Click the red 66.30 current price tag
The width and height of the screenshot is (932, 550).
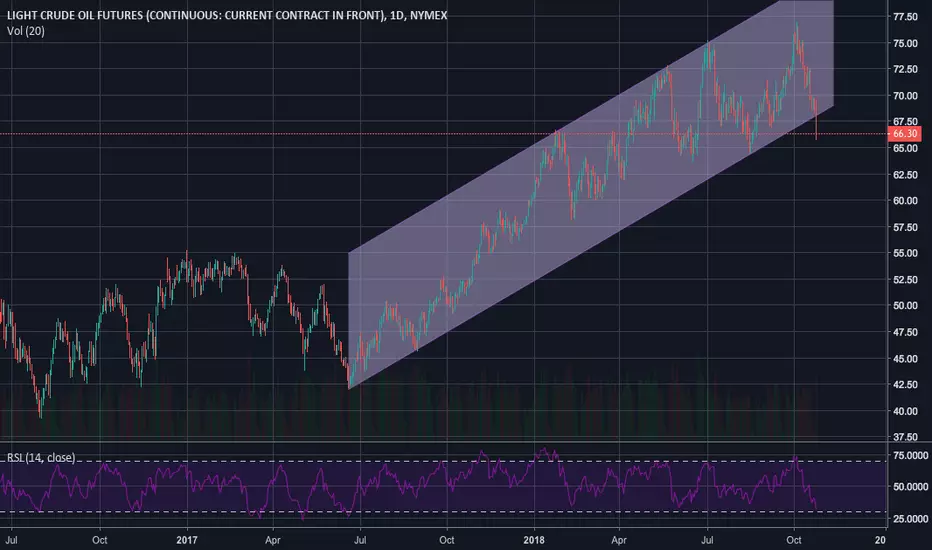click(x=905, y=134)
